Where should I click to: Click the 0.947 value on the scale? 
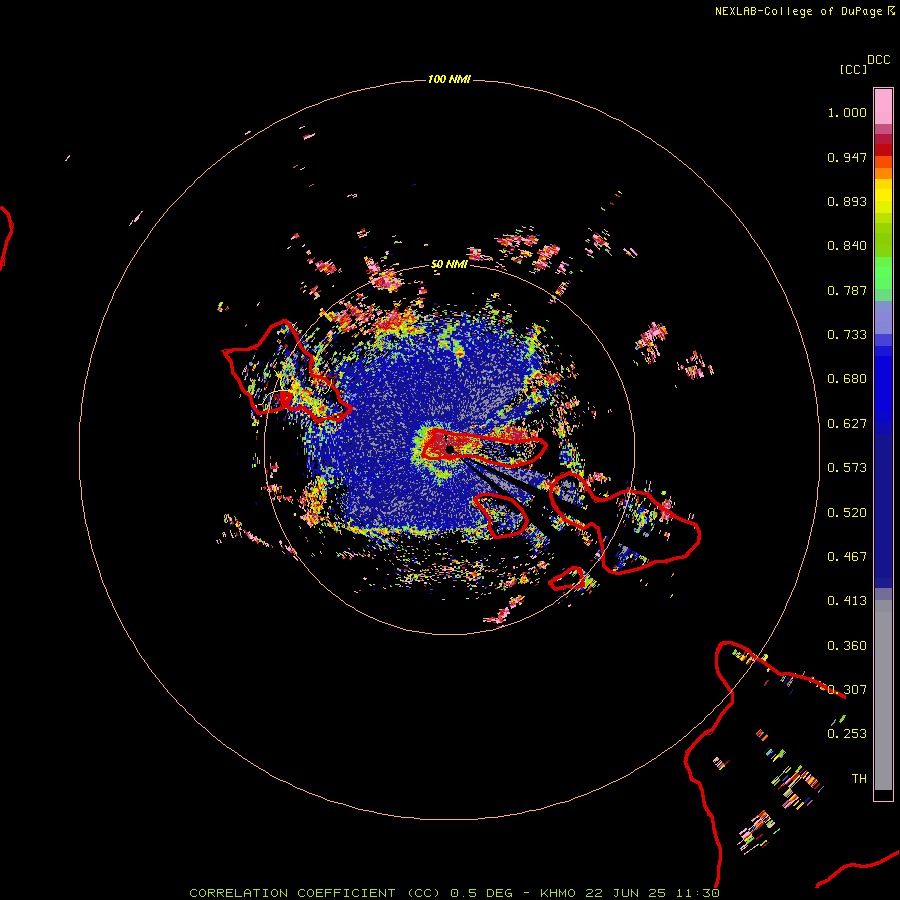point(847,157)
